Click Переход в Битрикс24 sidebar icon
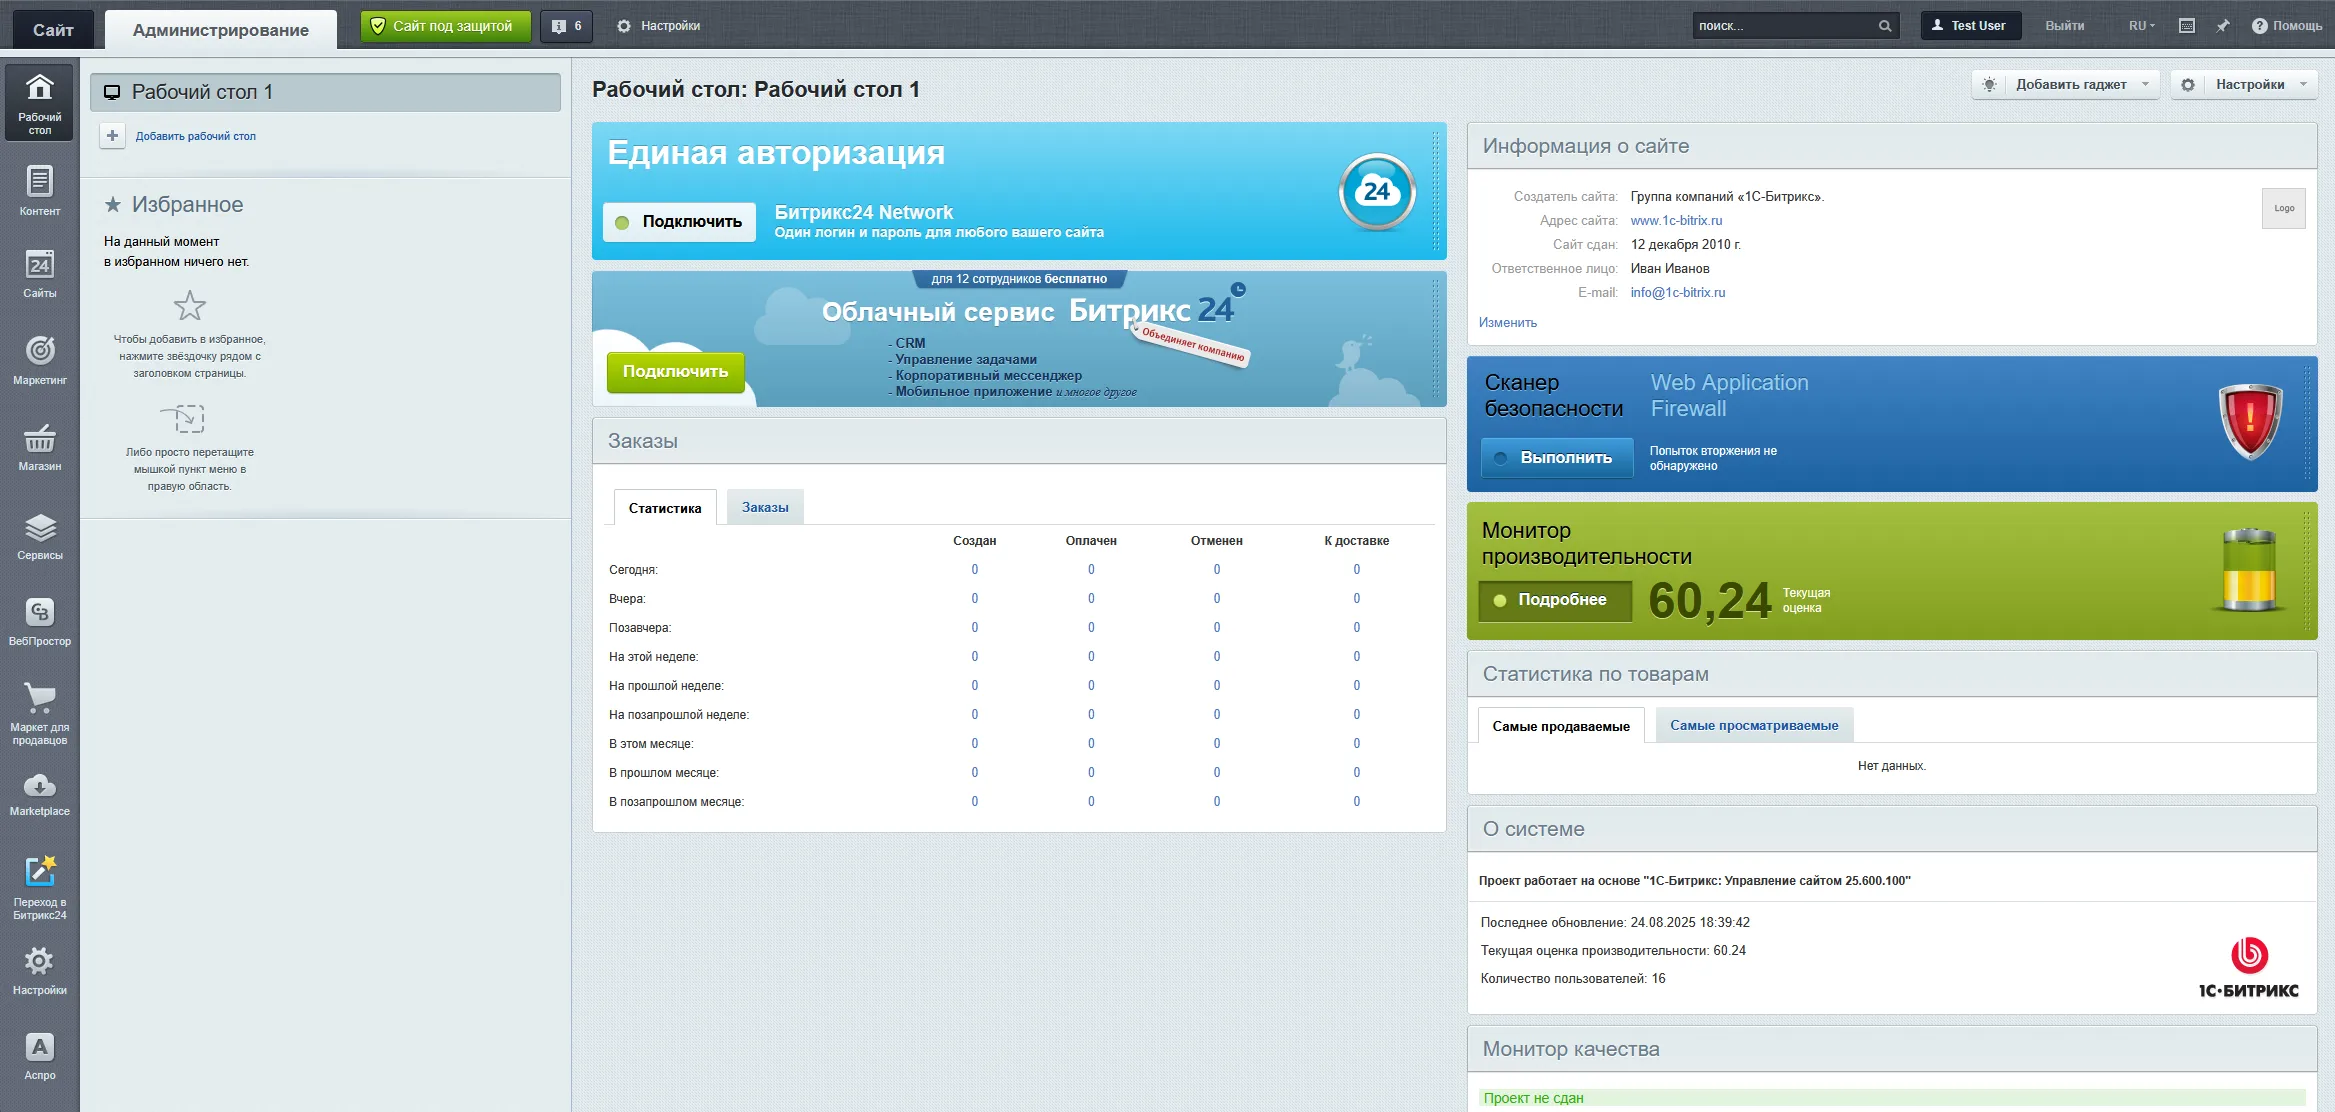This screenshot has height=1112, width=2335. pyautogui.click(x=39, y=887)
